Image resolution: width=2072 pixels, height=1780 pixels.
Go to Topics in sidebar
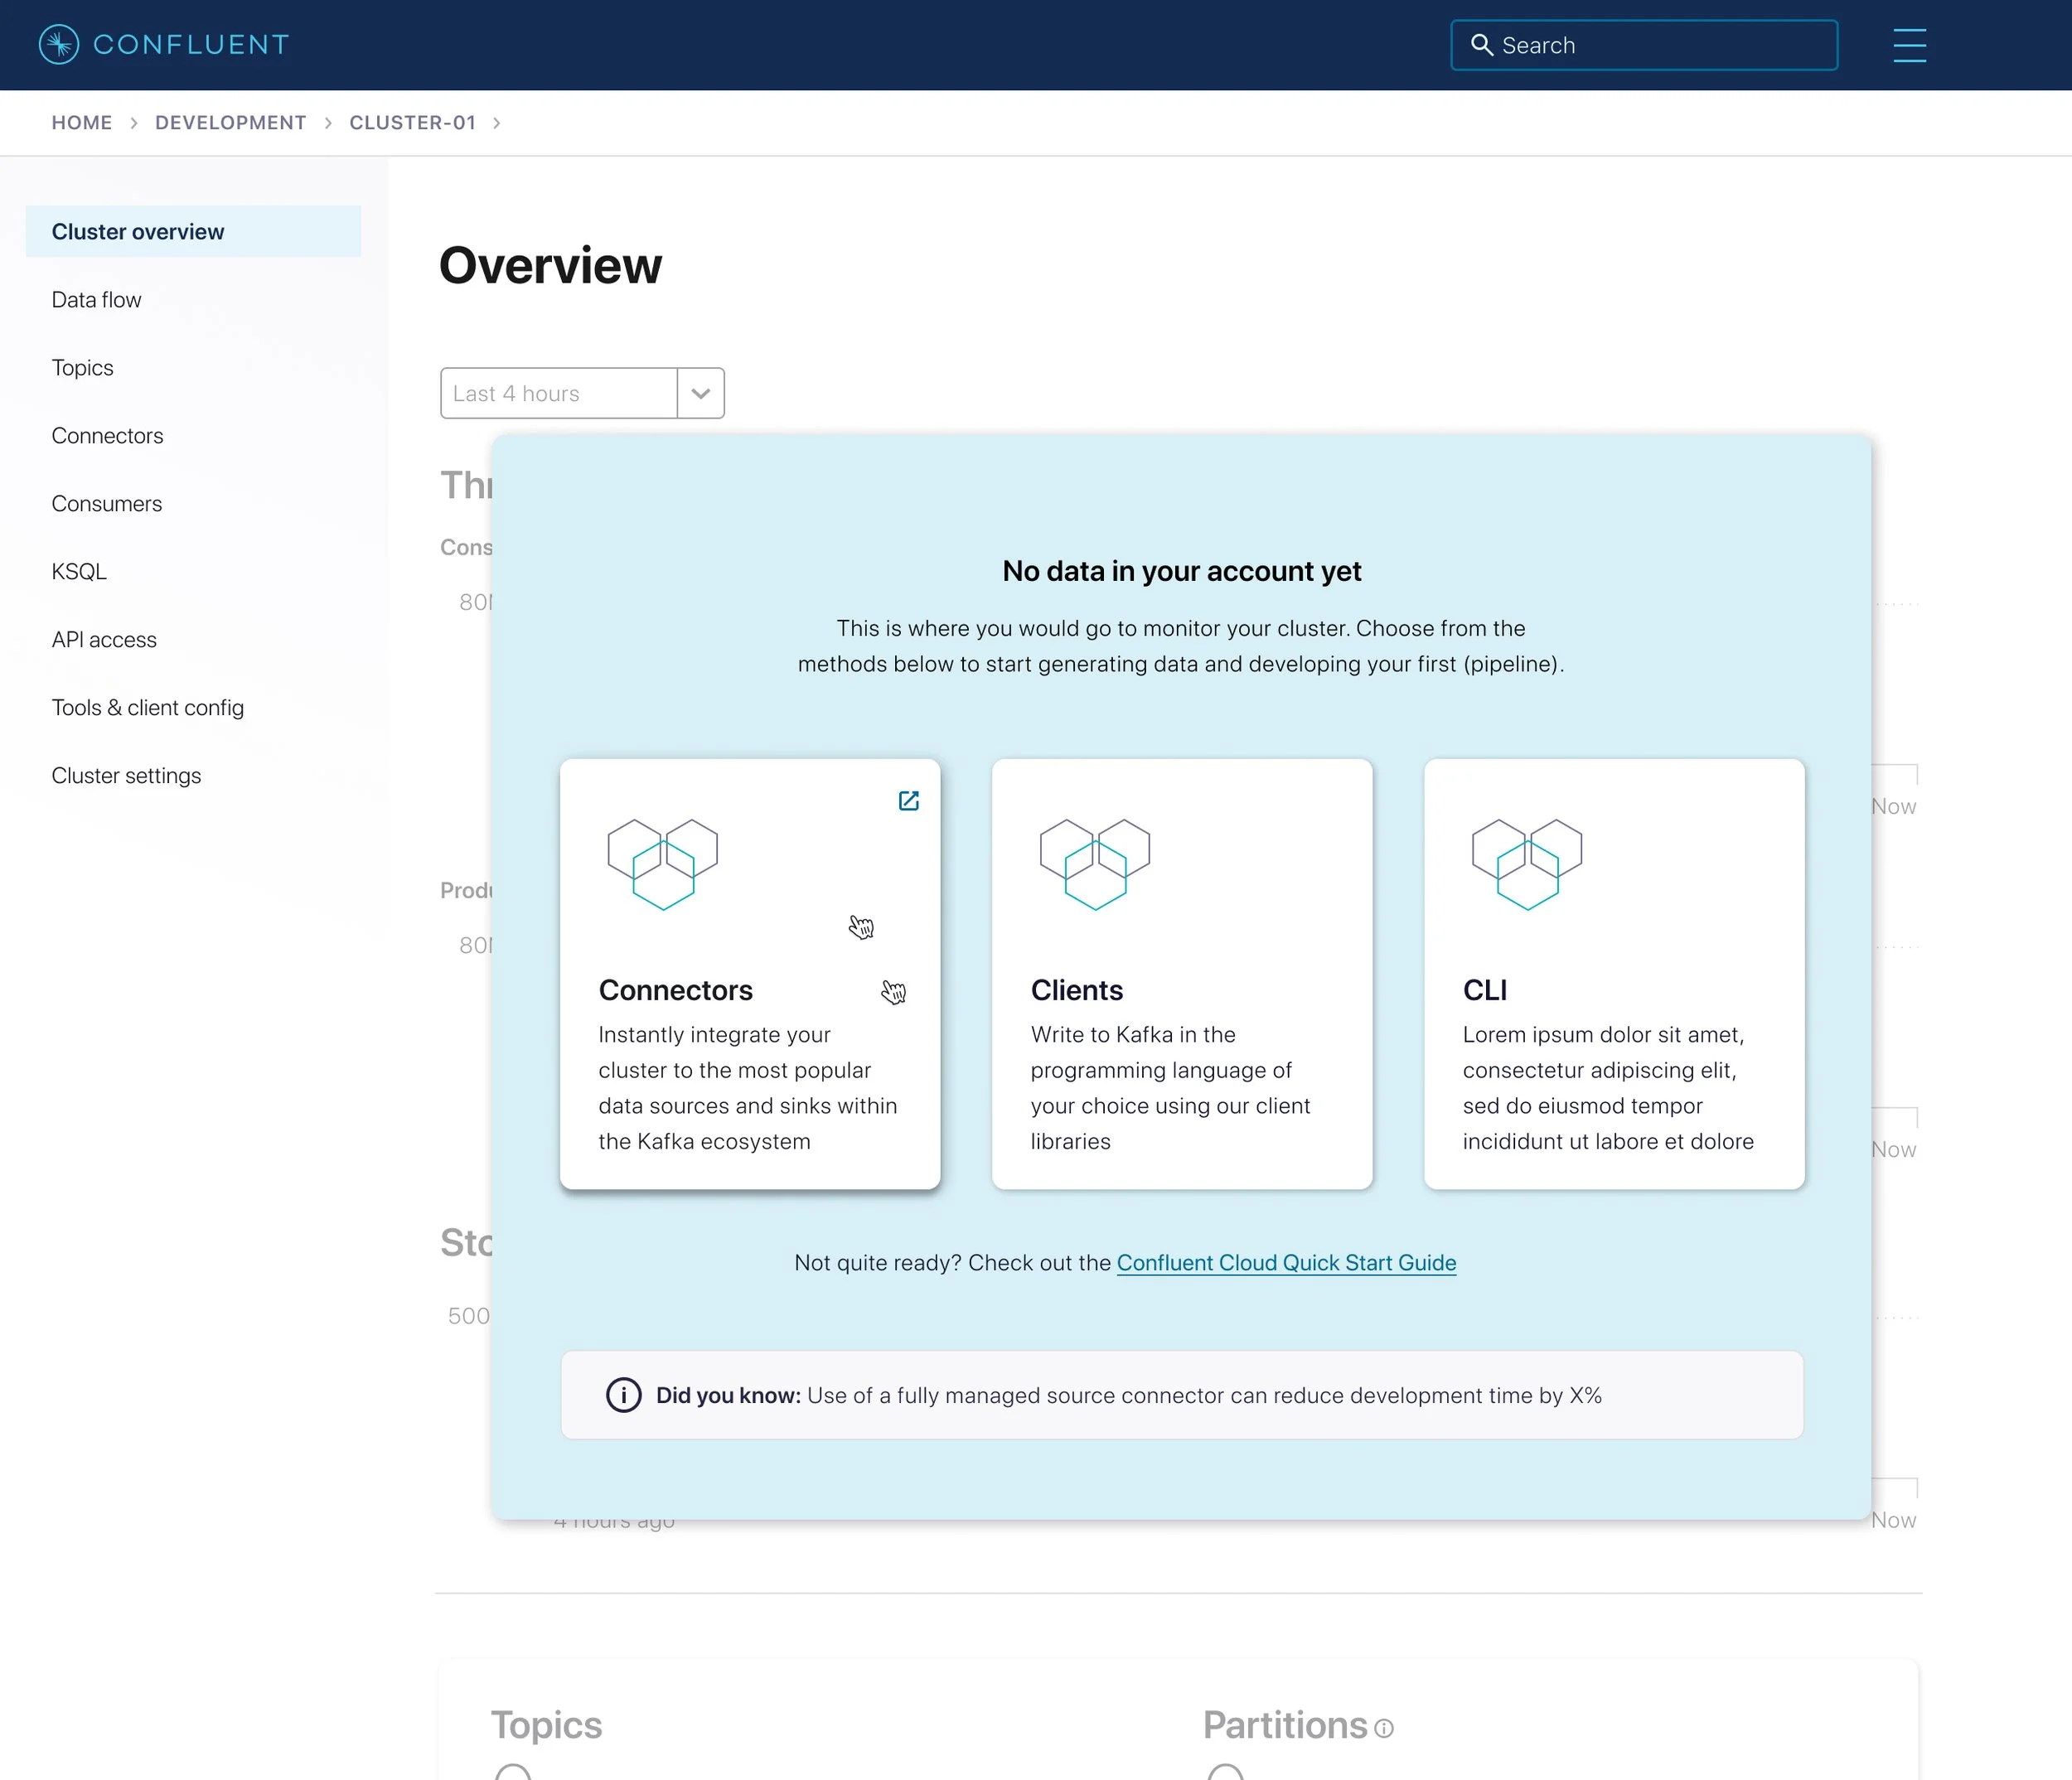click(x=83, y=368)
